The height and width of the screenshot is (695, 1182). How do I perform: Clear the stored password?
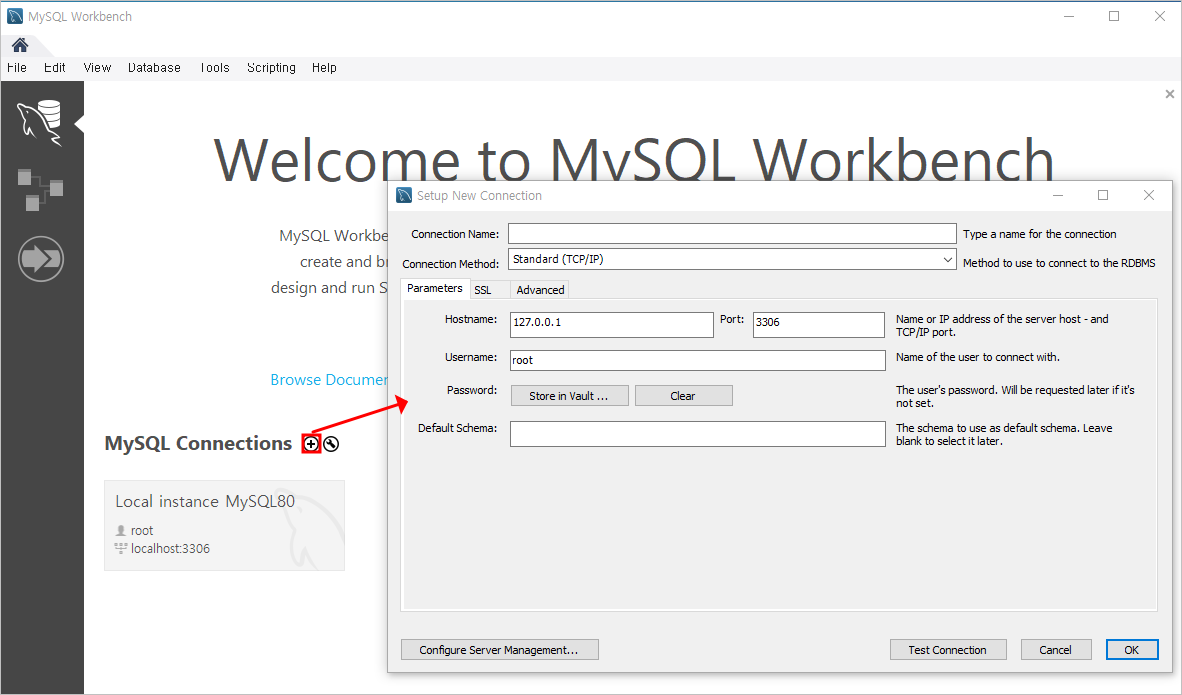click(x=683, y=396)
